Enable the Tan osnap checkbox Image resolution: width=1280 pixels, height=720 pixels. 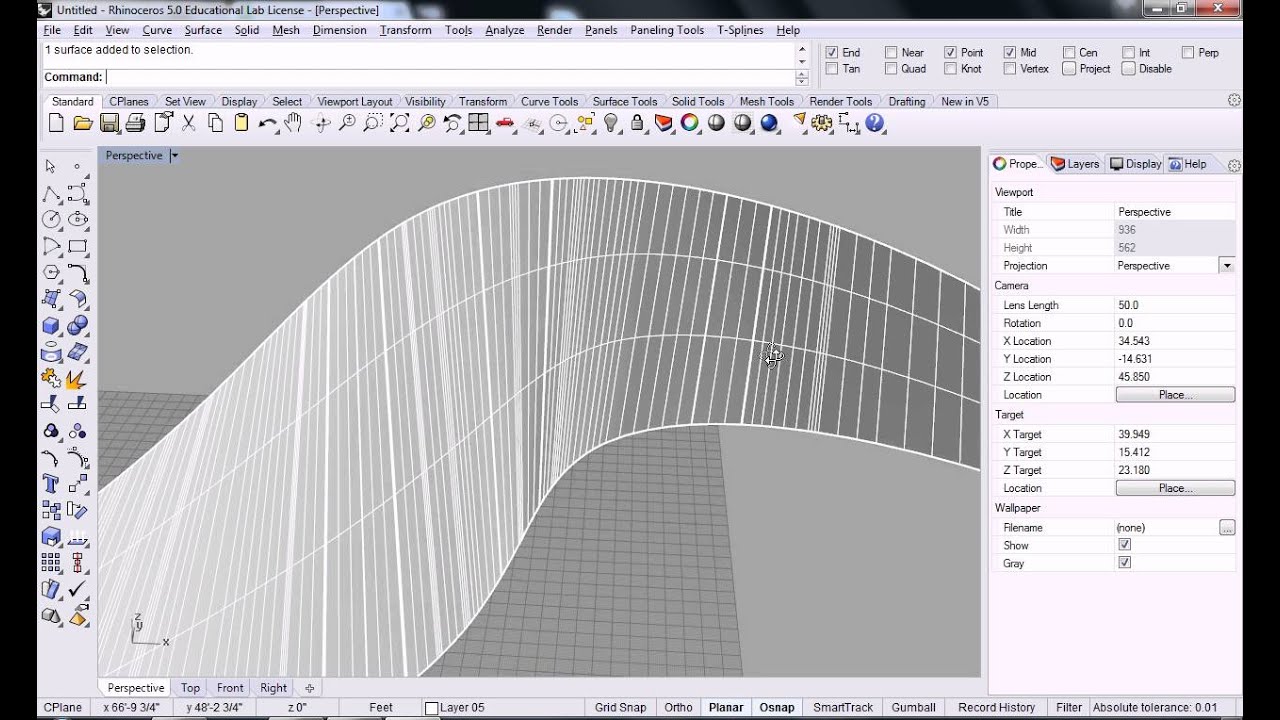pyautogui.click(x=832, y=69)
